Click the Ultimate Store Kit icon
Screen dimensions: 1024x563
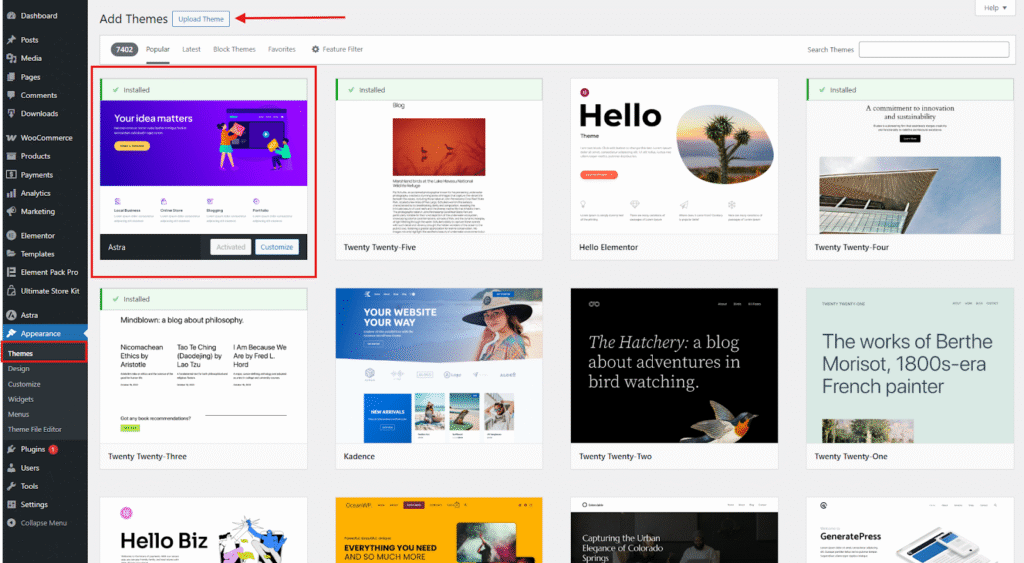tap(11, 291)
